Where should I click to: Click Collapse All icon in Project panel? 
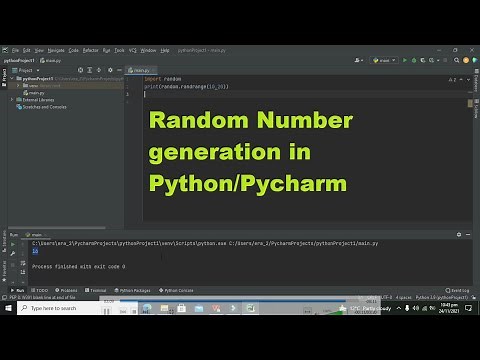coord(99,70)
